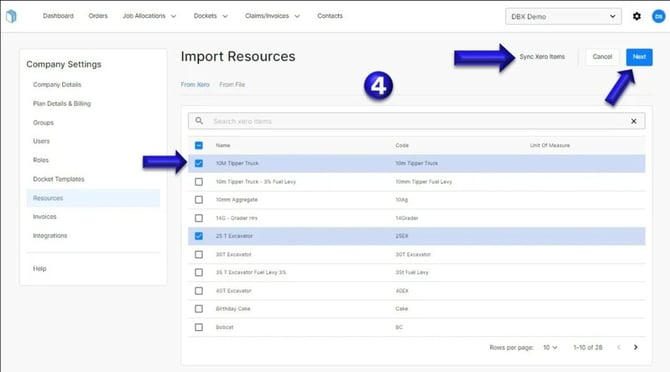The image size is (670, 372).
Task: Expand the Dockets menu
Action: point(211,16)
